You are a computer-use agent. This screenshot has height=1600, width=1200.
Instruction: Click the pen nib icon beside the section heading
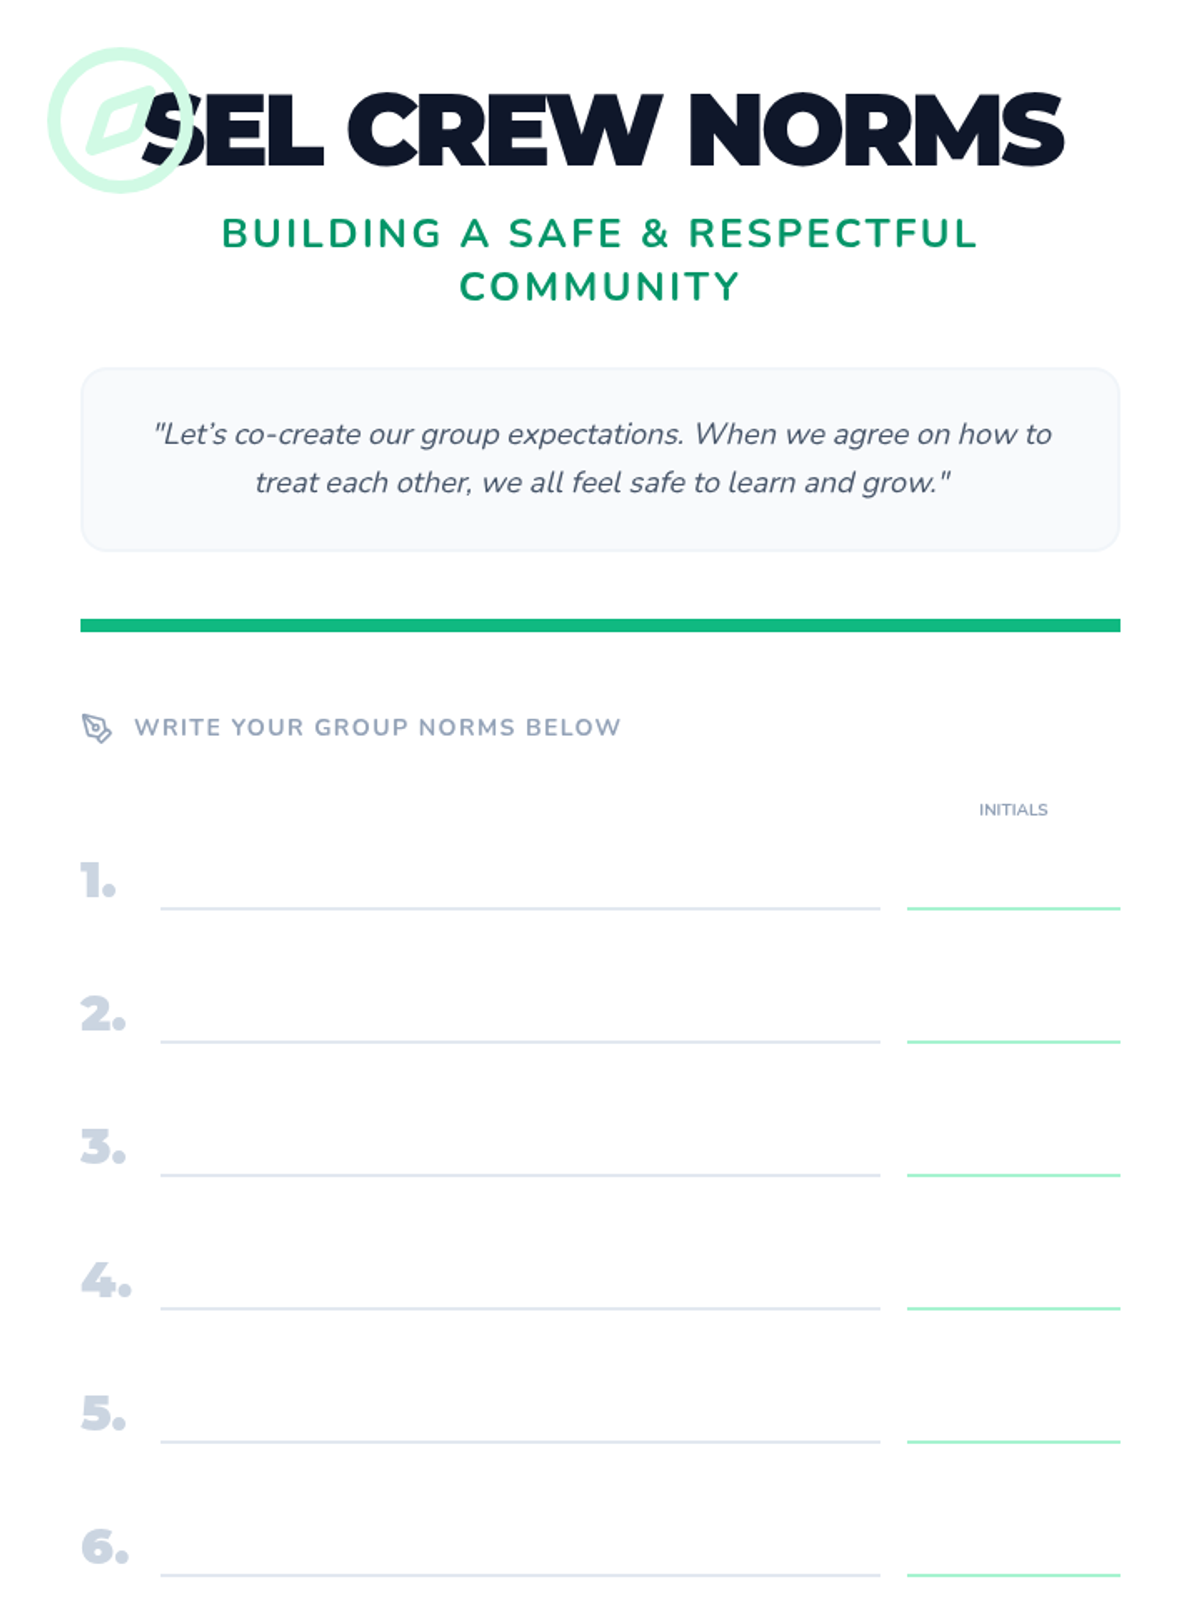tap(96, 728)
